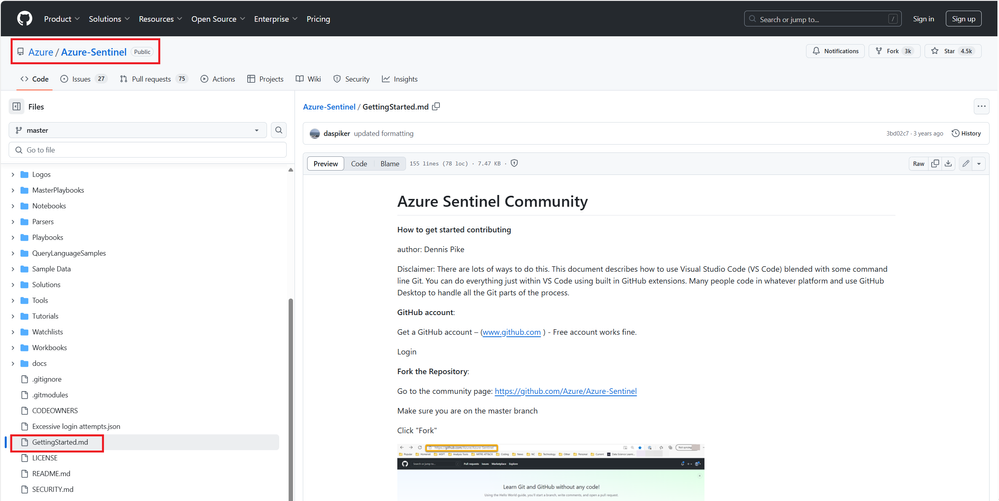
Task: Switch file view to Code
Action: click(358, 163)
